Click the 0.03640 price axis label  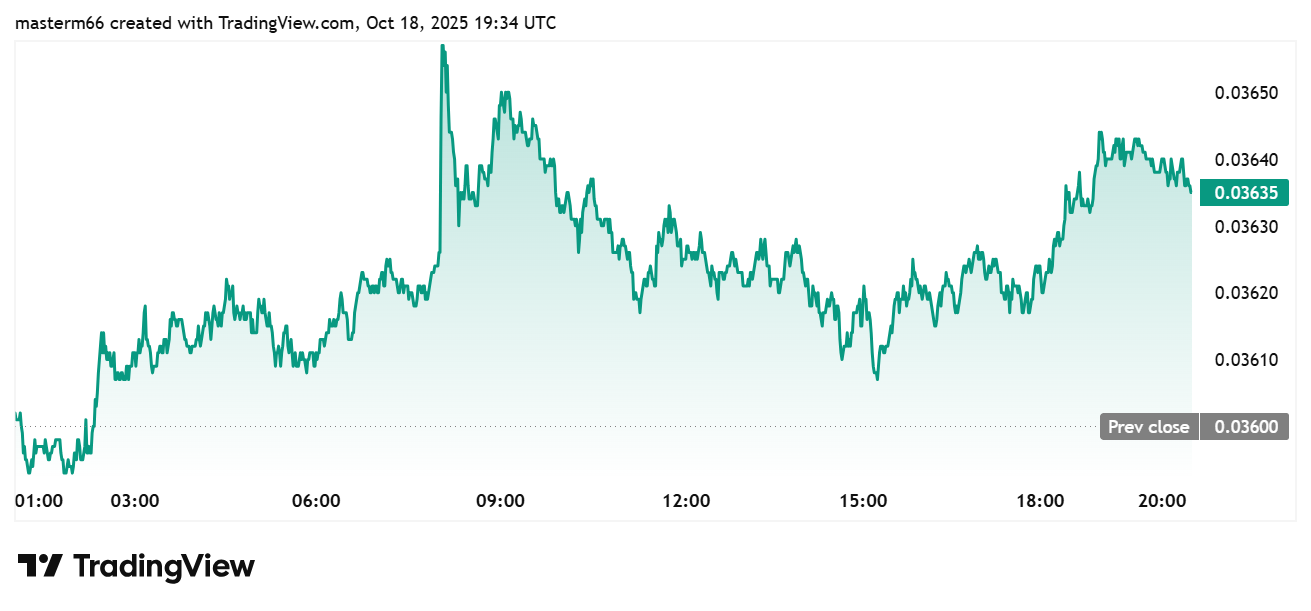click(1246, 160)
